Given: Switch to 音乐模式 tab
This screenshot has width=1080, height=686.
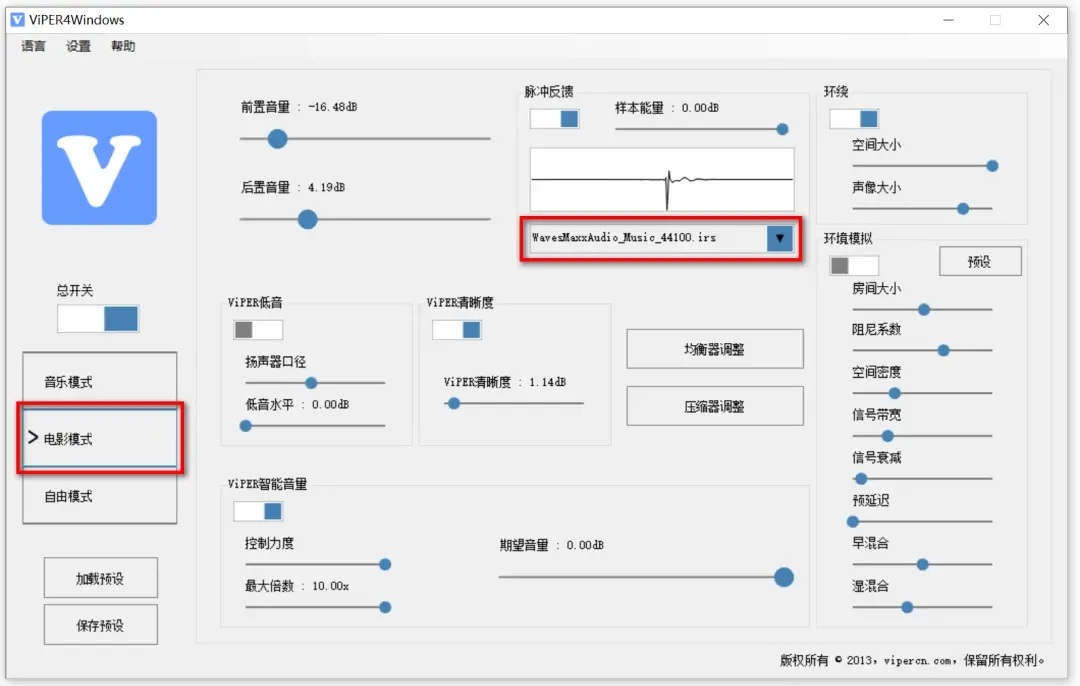Looking at the screenshot, I should click(99, 382).
